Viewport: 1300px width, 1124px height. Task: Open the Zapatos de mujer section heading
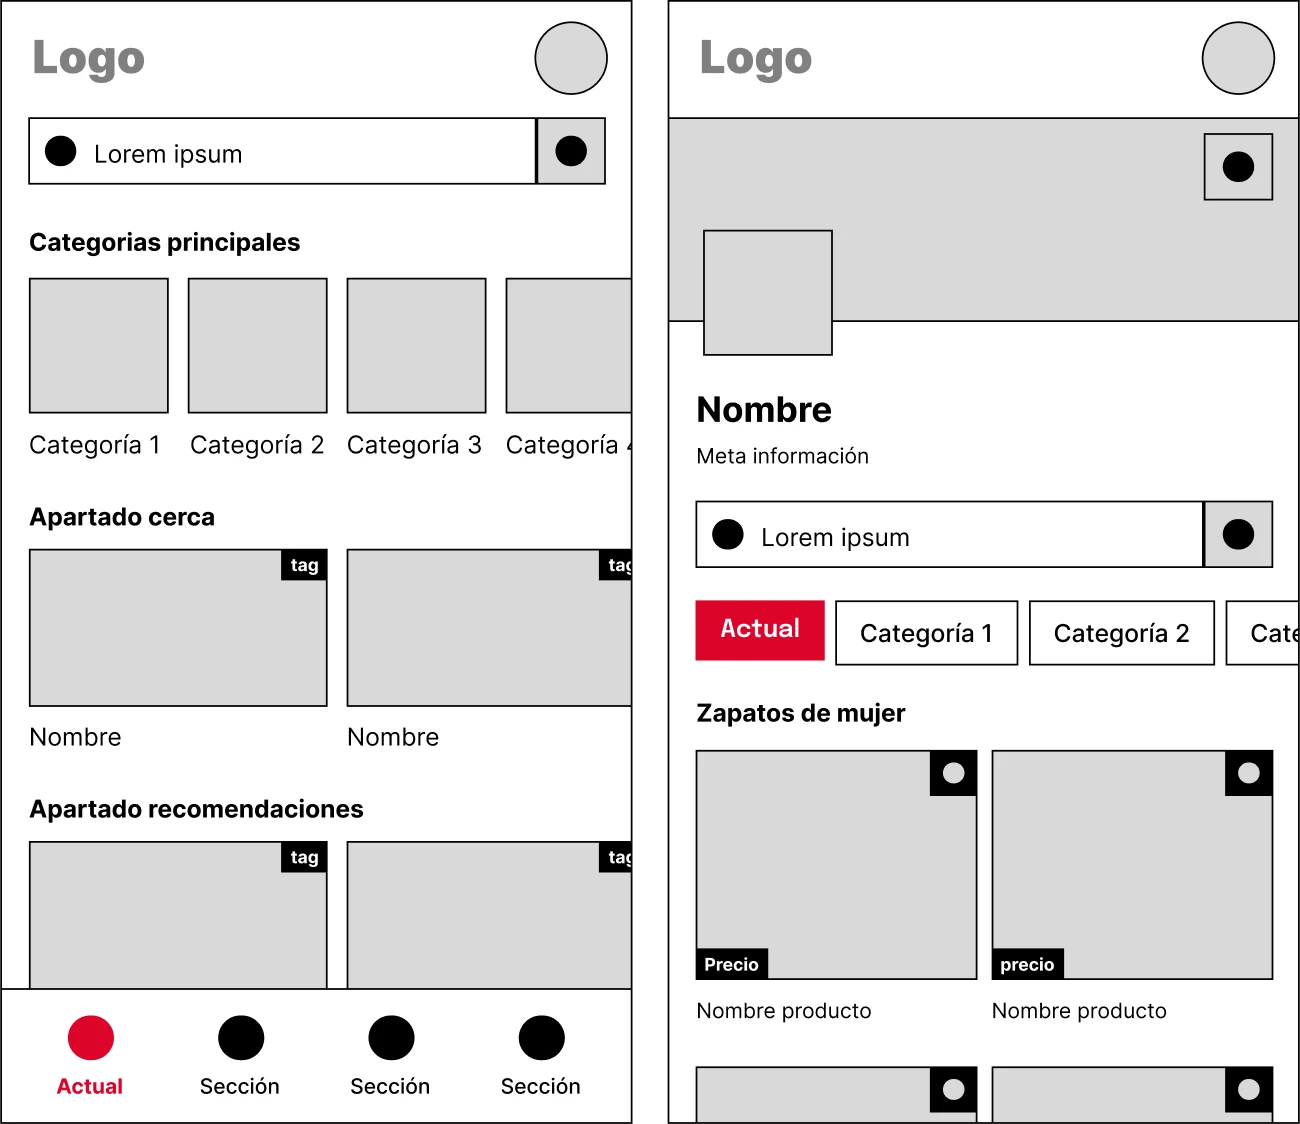coord(800,713)
